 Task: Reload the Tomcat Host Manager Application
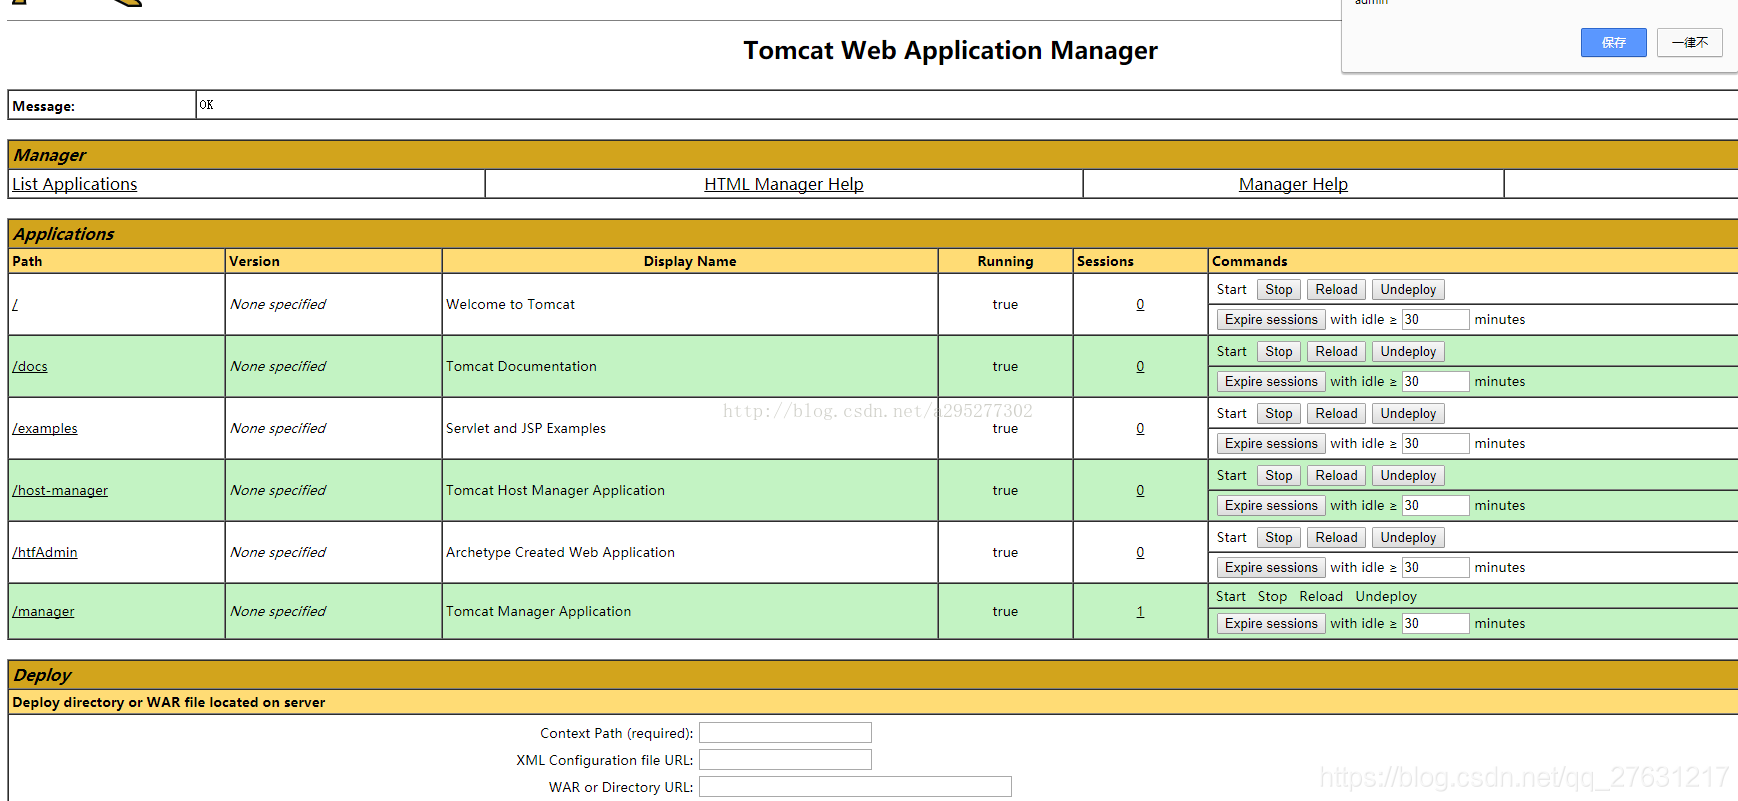pyautogui.click(x=1336, y=476)
